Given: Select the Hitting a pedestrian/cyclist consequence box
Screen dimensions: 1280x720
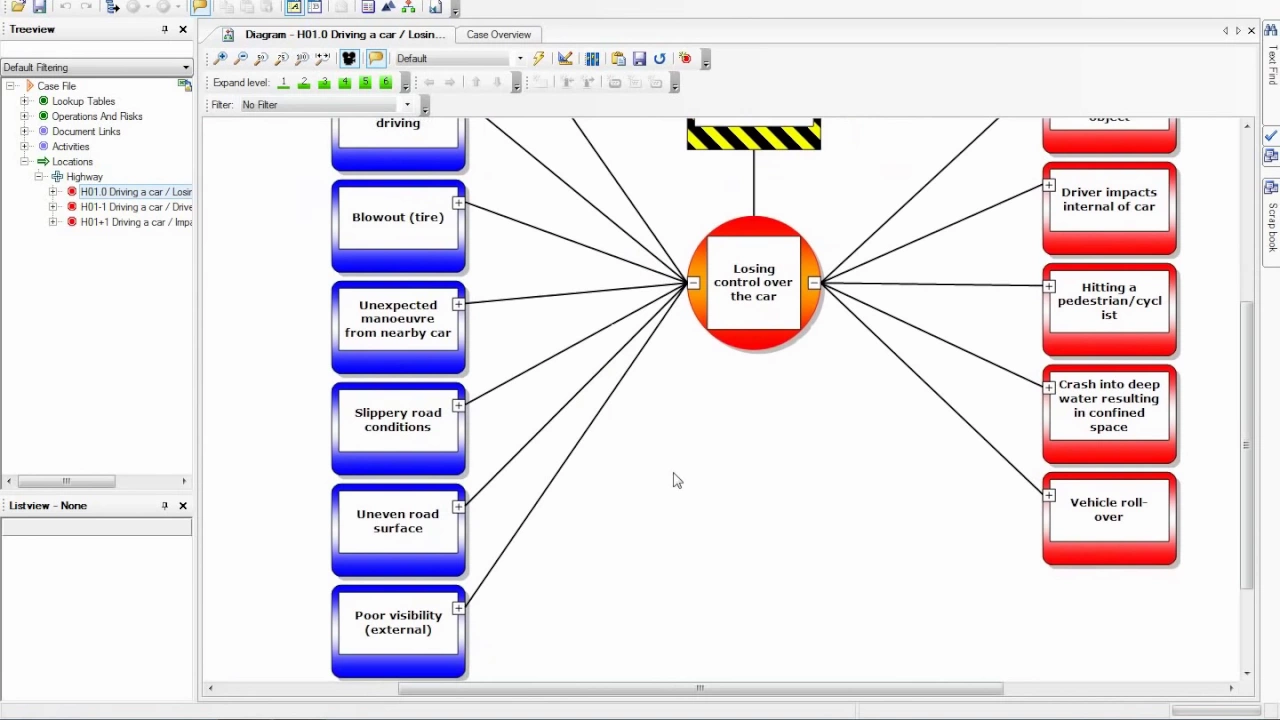Looking at the screenshot, I should click(1109, 310).
